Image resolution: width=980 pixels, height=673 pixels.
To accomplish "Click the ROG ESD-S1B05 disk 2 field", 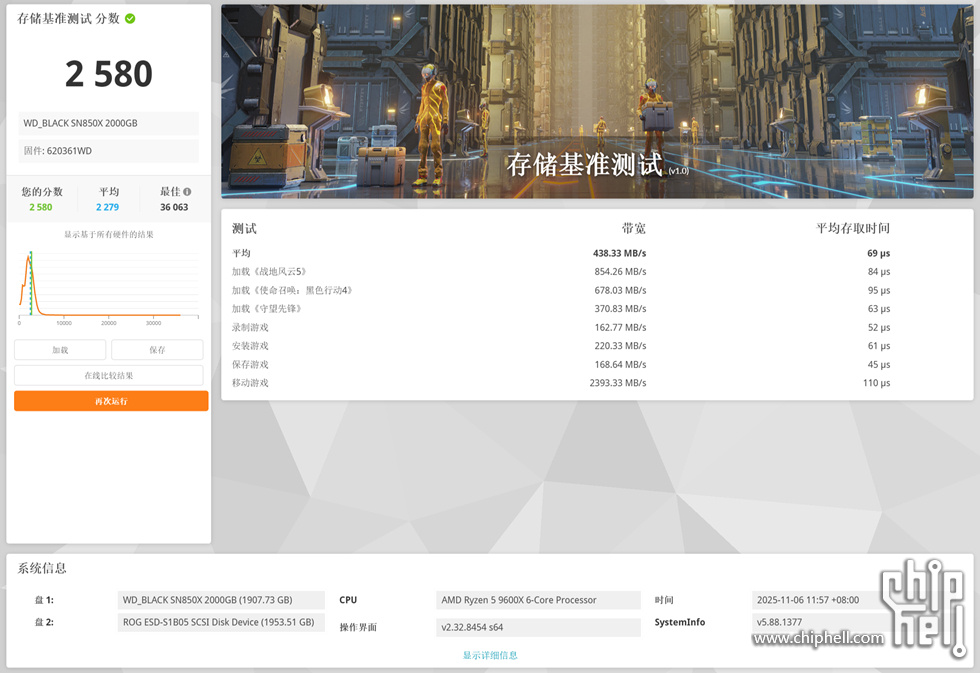I will [x=221, y=622].
